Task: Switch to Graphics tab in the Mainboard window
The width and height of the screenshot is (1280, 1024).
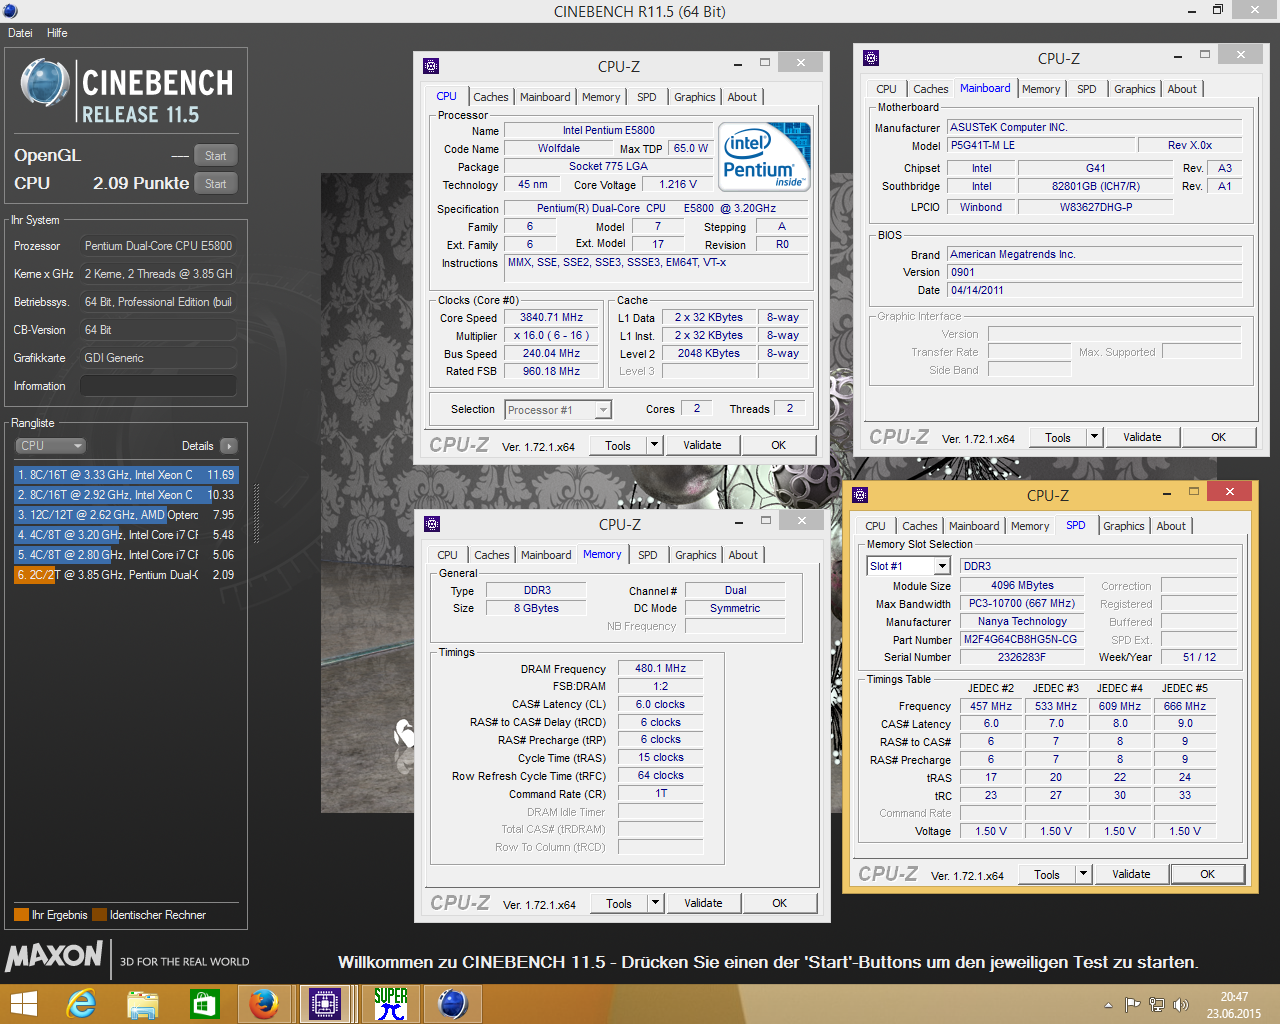Action: pos(1135,89)
